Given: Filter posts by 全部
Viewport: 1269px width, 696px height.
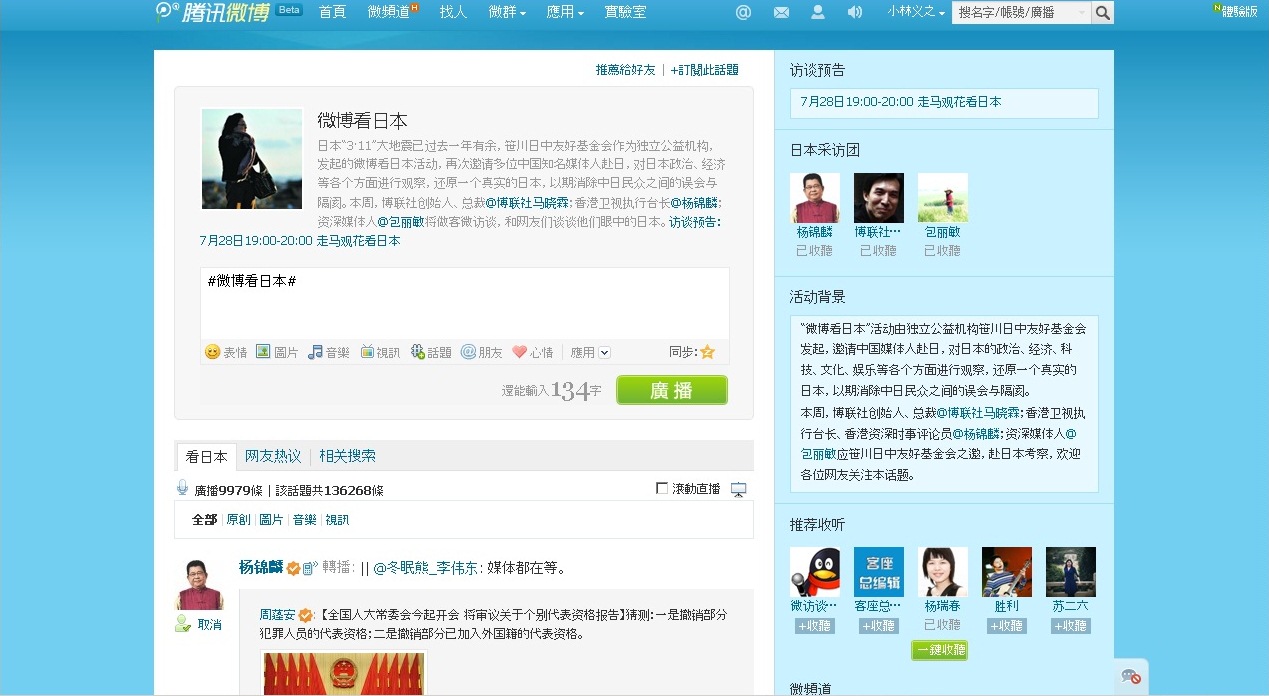Looking at the screenshot, I should pyautogui.click(x=204, y=520).
